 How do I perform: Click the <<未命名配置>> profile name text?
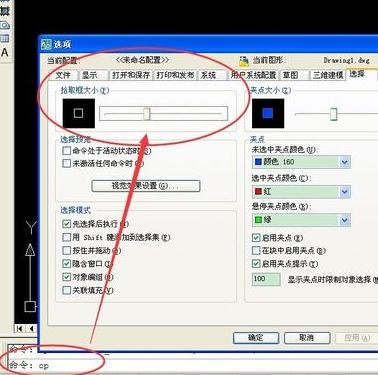click(x=142, y=60)
